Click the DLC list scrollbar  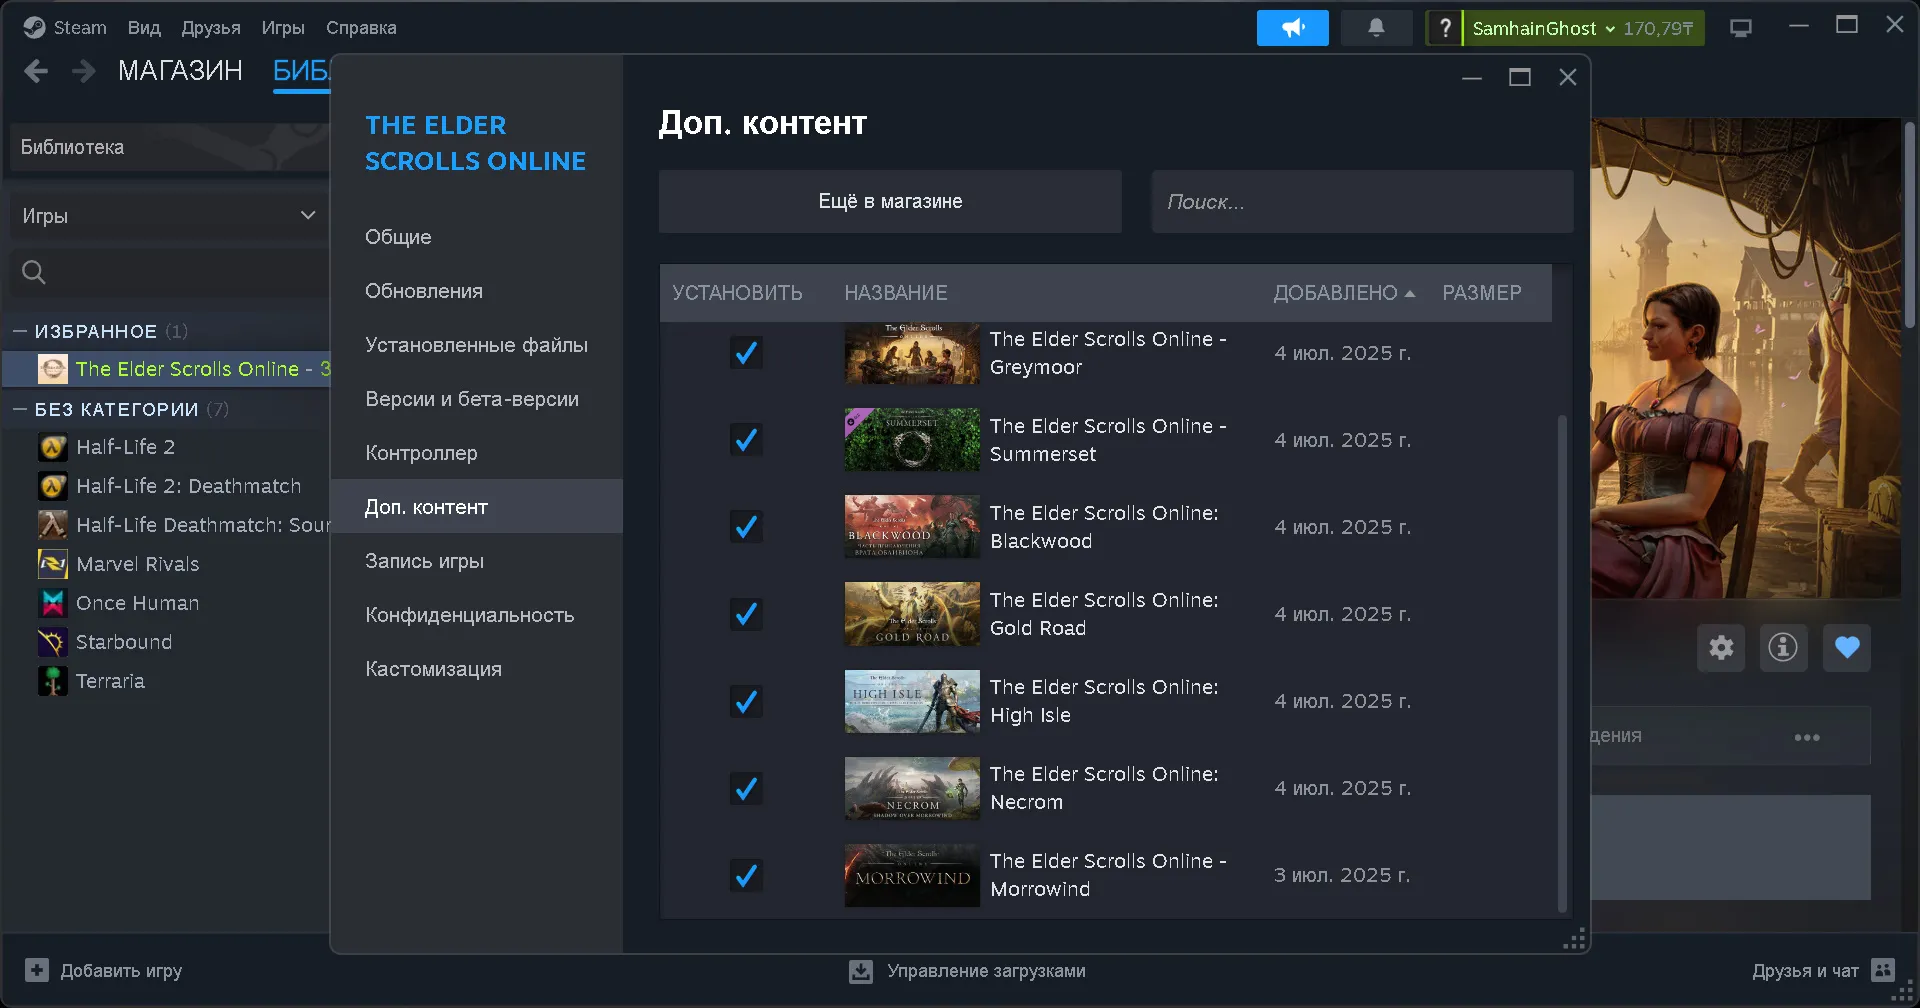click(1562, 663)
